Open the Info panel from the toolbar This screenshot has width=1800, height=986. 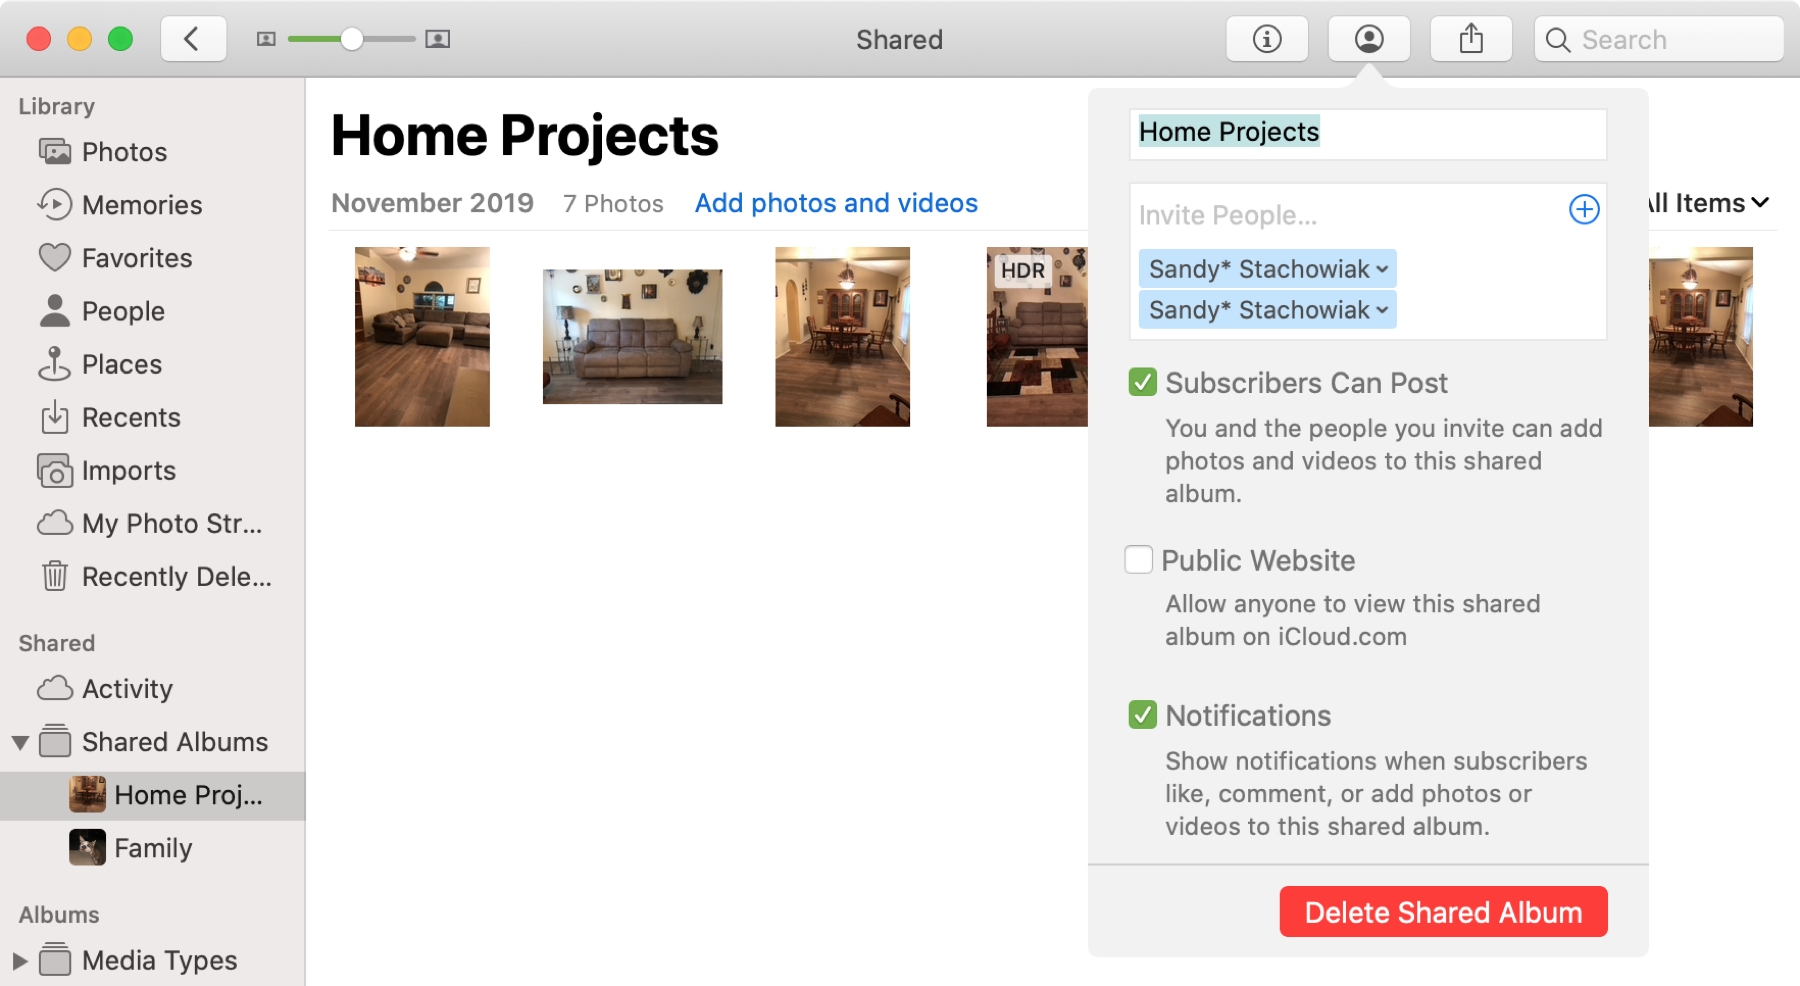pyautogui.click(x=1267, y=39)
